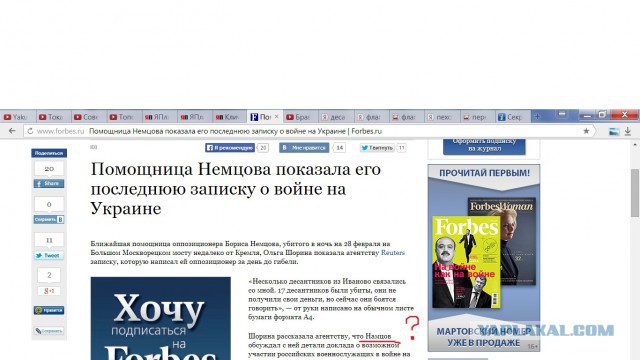Click the VK counter 14 next to Мне нравится
640x360 pixels.
(340, 148)
